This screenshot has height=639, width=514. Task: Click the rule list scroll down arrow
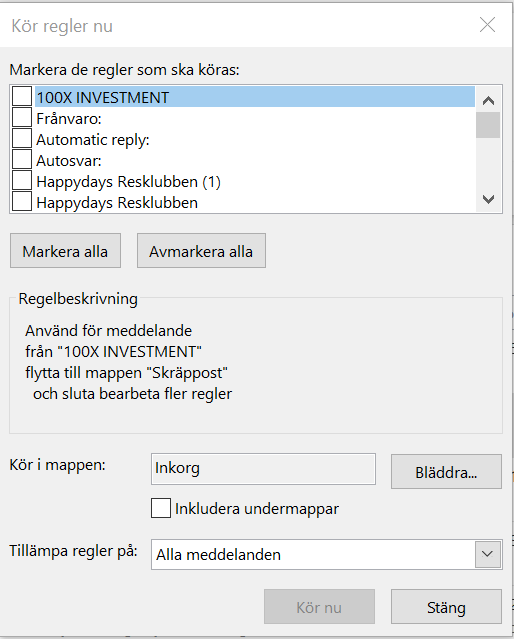click(x=488, y=199)
